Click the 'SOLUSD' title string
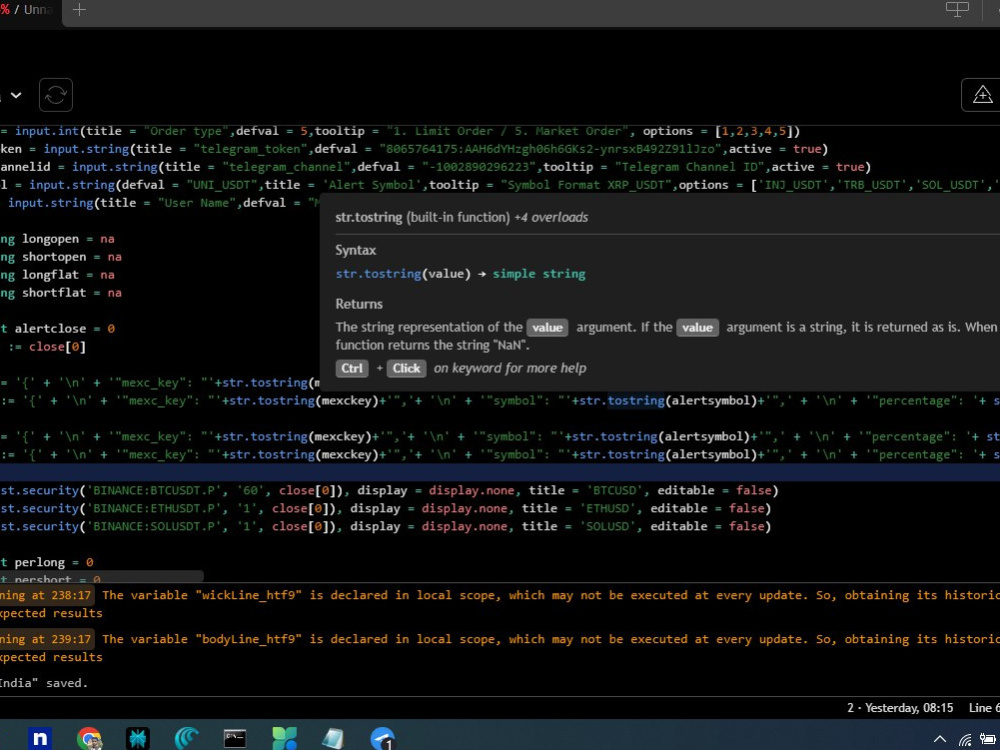1000x750 pixels. pos(608,526)
